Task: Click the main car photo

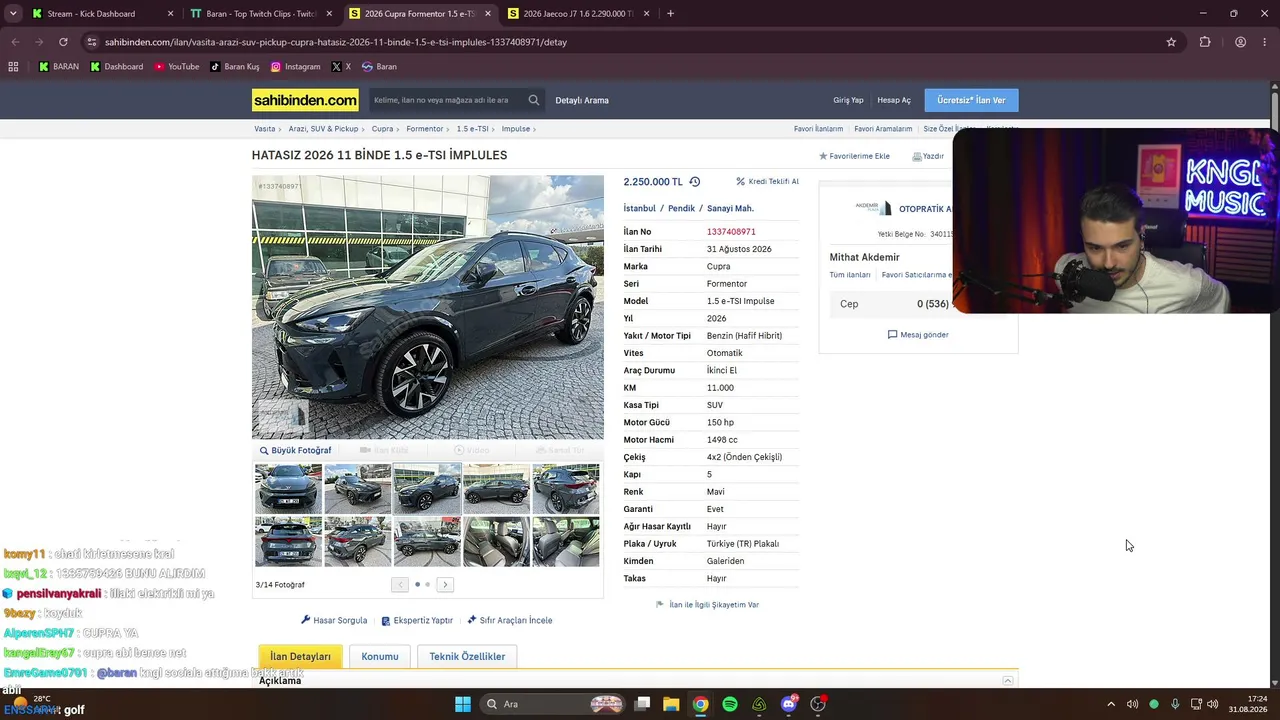Action: pyautogui.click(x=428, y=307)
